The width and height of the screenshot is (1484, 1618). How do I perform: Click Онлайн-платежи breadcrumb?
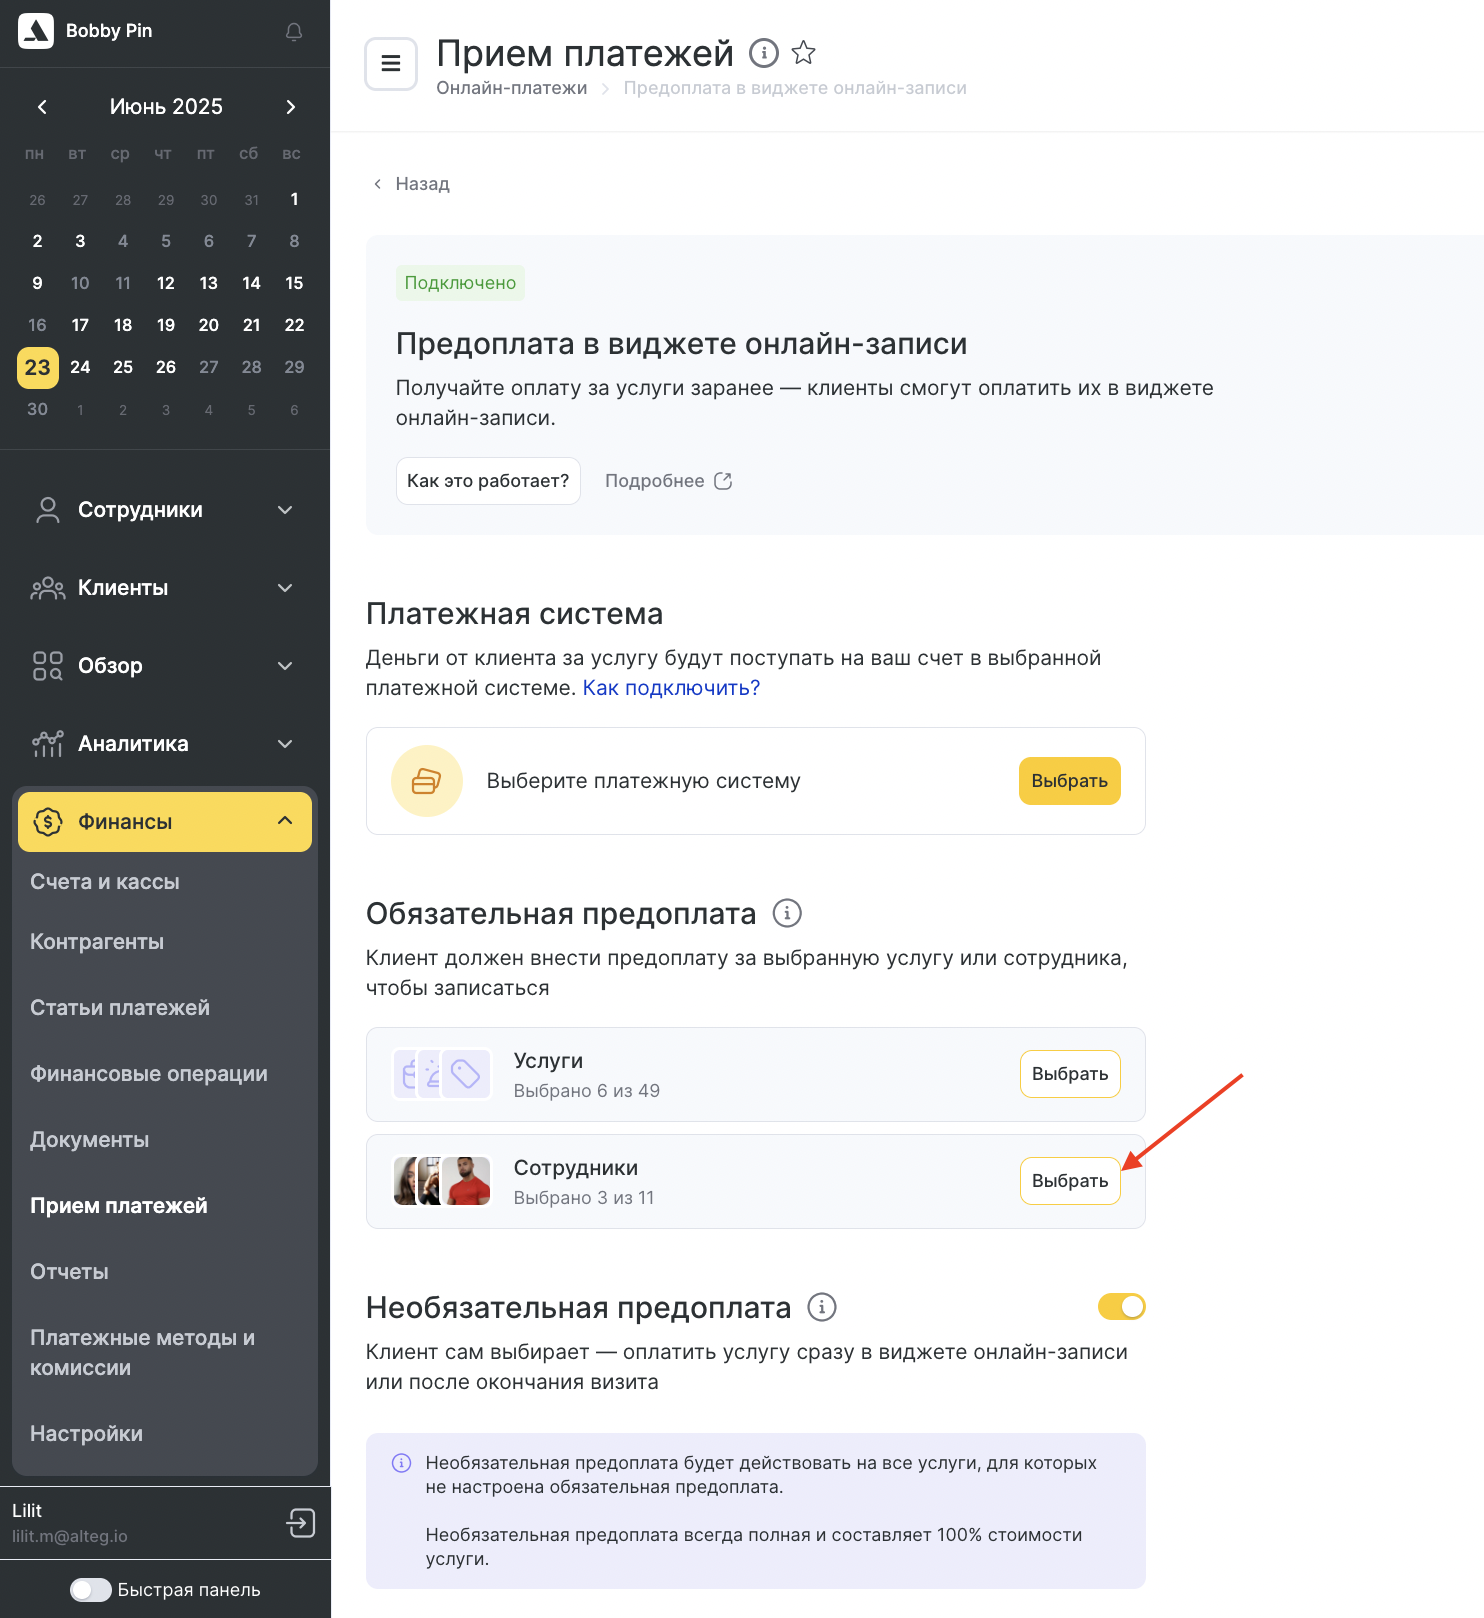click(512, 88)
